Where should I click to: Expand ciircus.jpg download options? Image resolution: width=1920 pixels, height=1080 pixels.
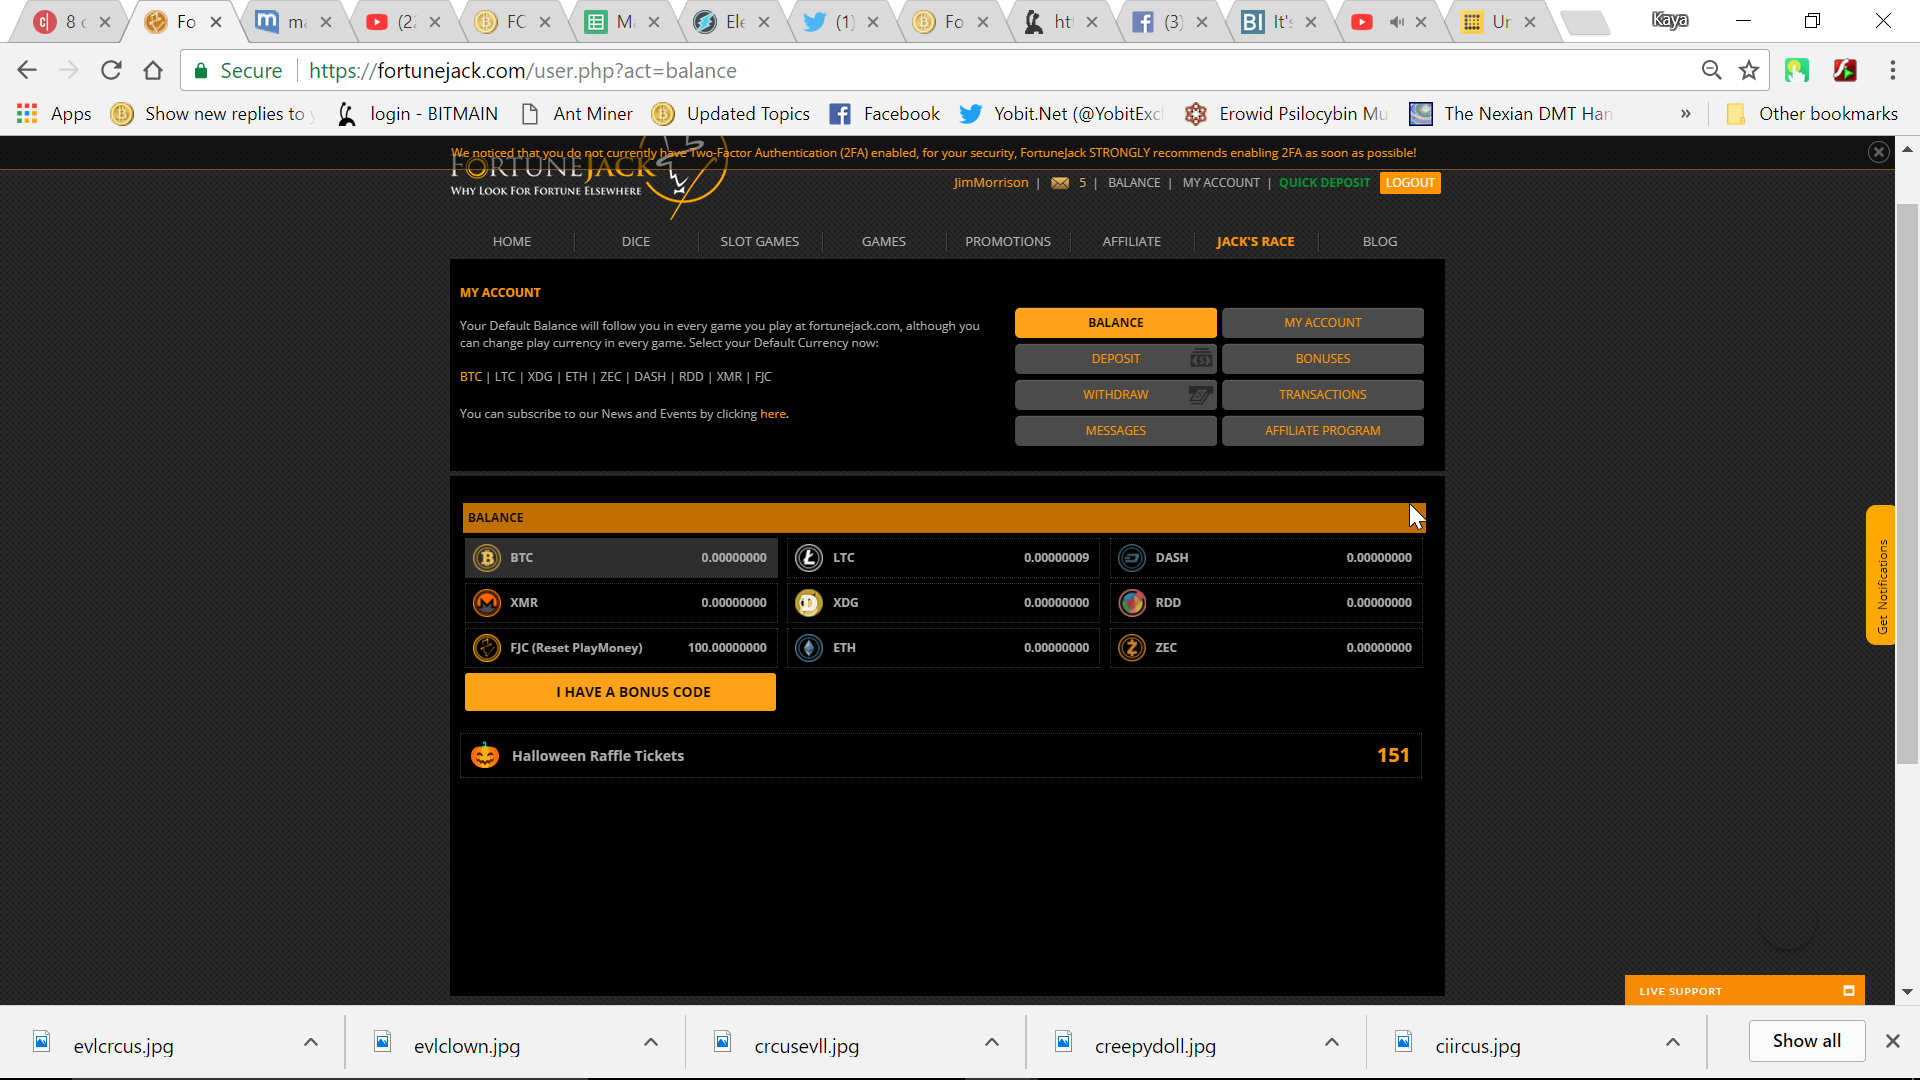[1673, 1042]
